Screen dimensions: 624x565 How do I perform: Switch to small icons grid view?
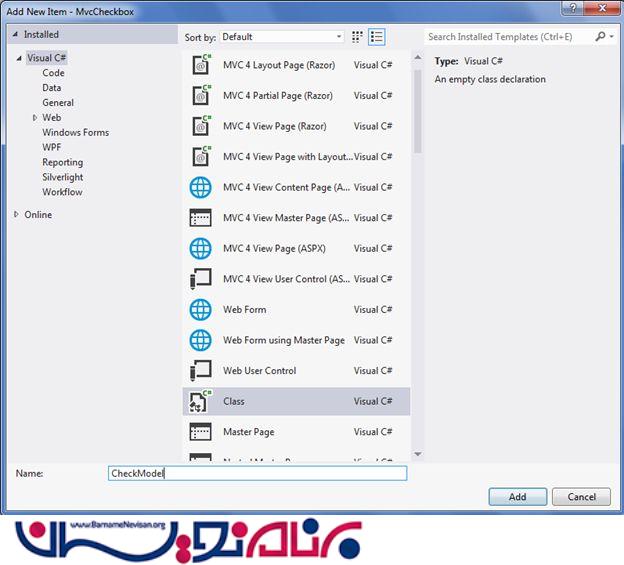[x=357, y=37]
